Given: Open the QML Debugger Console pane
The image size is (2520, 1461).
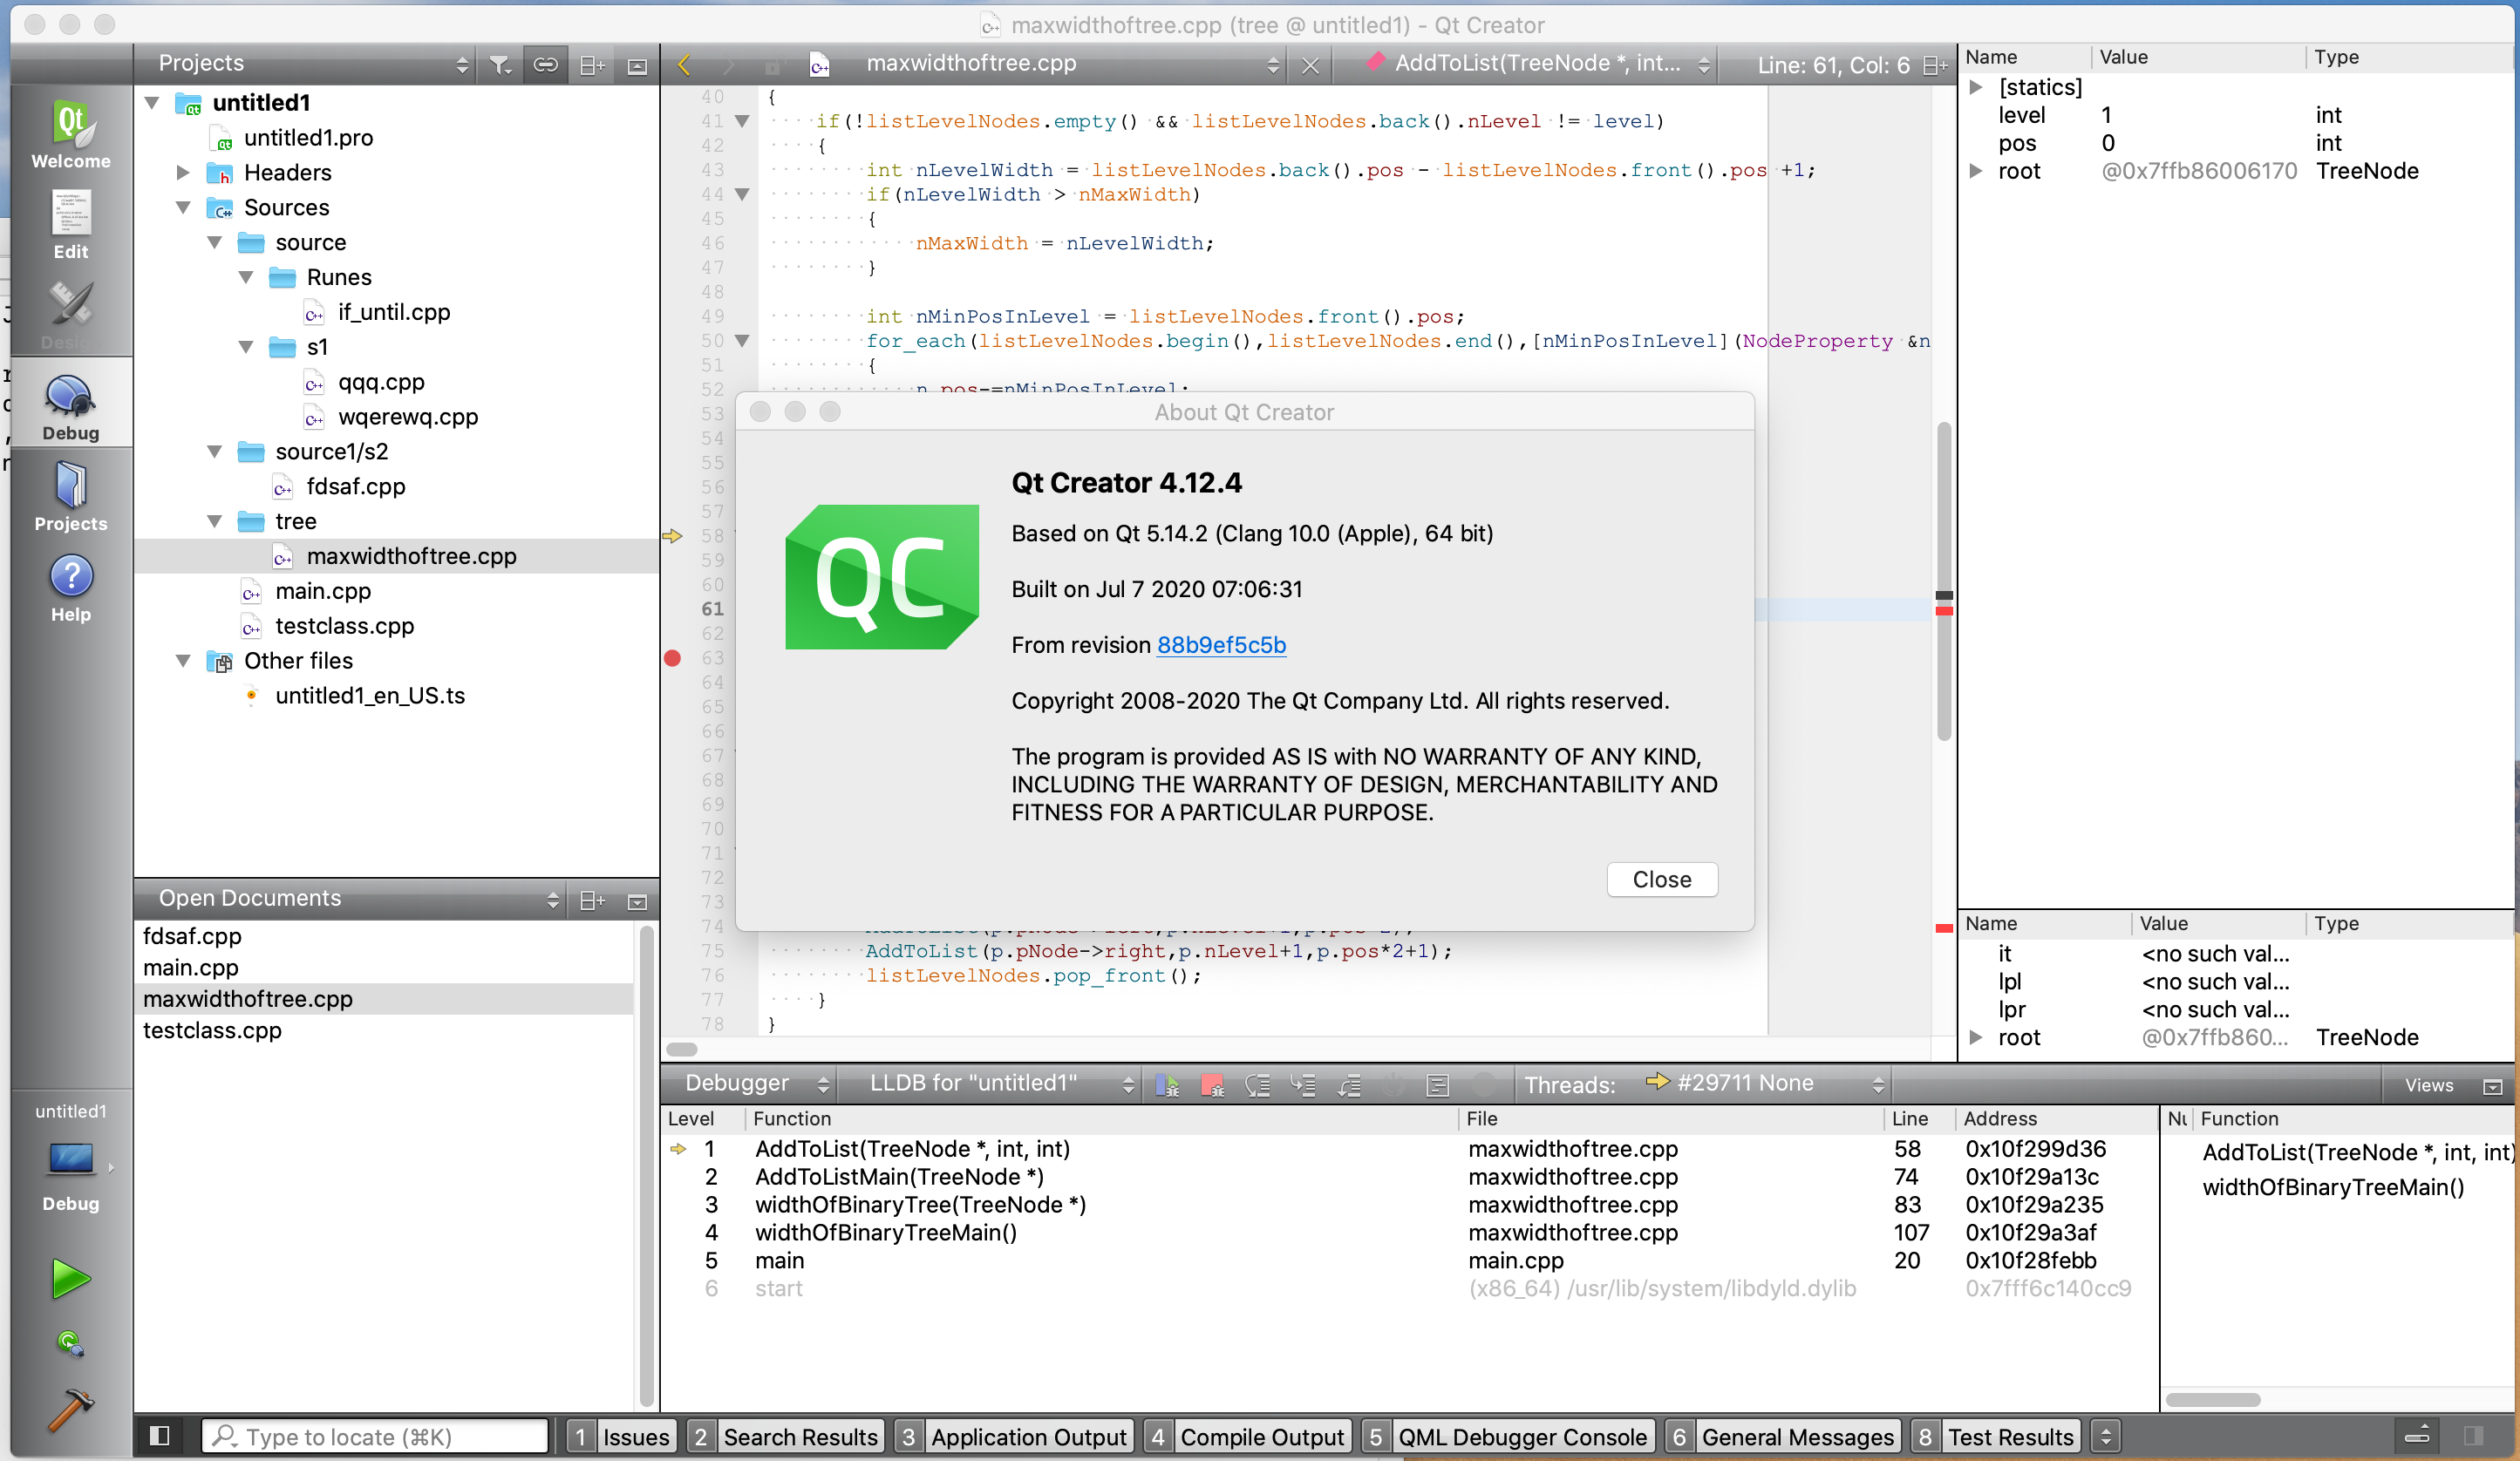Looking at the screenshot, I should coord(1508,1436).
